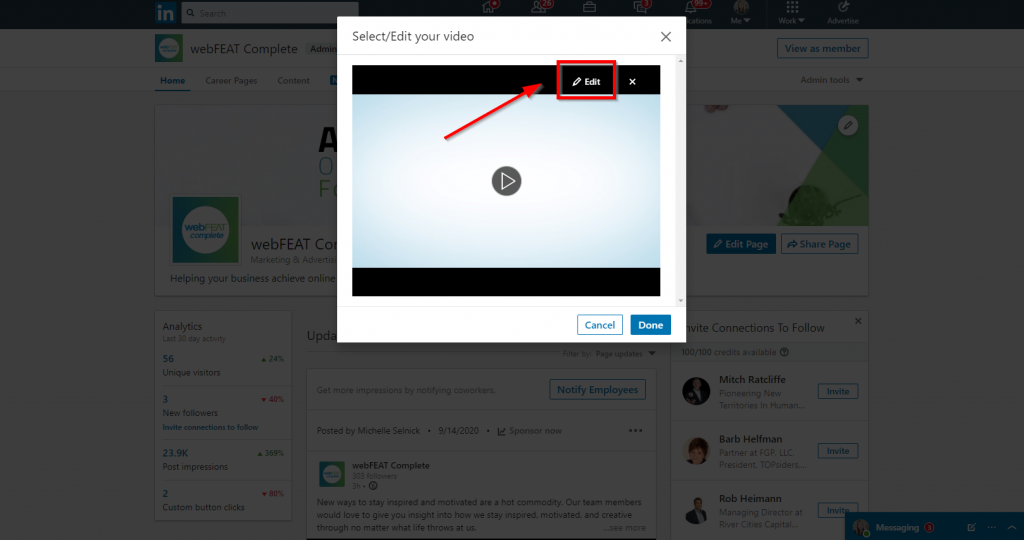
Task: Click the webFEAT Complete logo in page header
Action: tap(168, 48)
